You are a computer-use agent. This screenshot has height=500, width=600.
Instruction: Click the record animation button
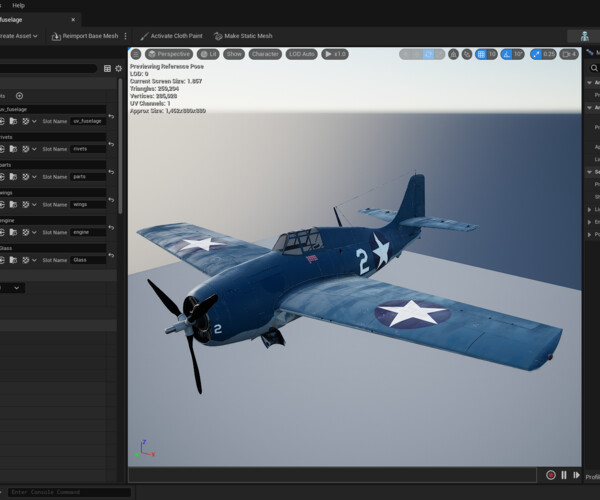pyautogui.click(x=550, y=475)
